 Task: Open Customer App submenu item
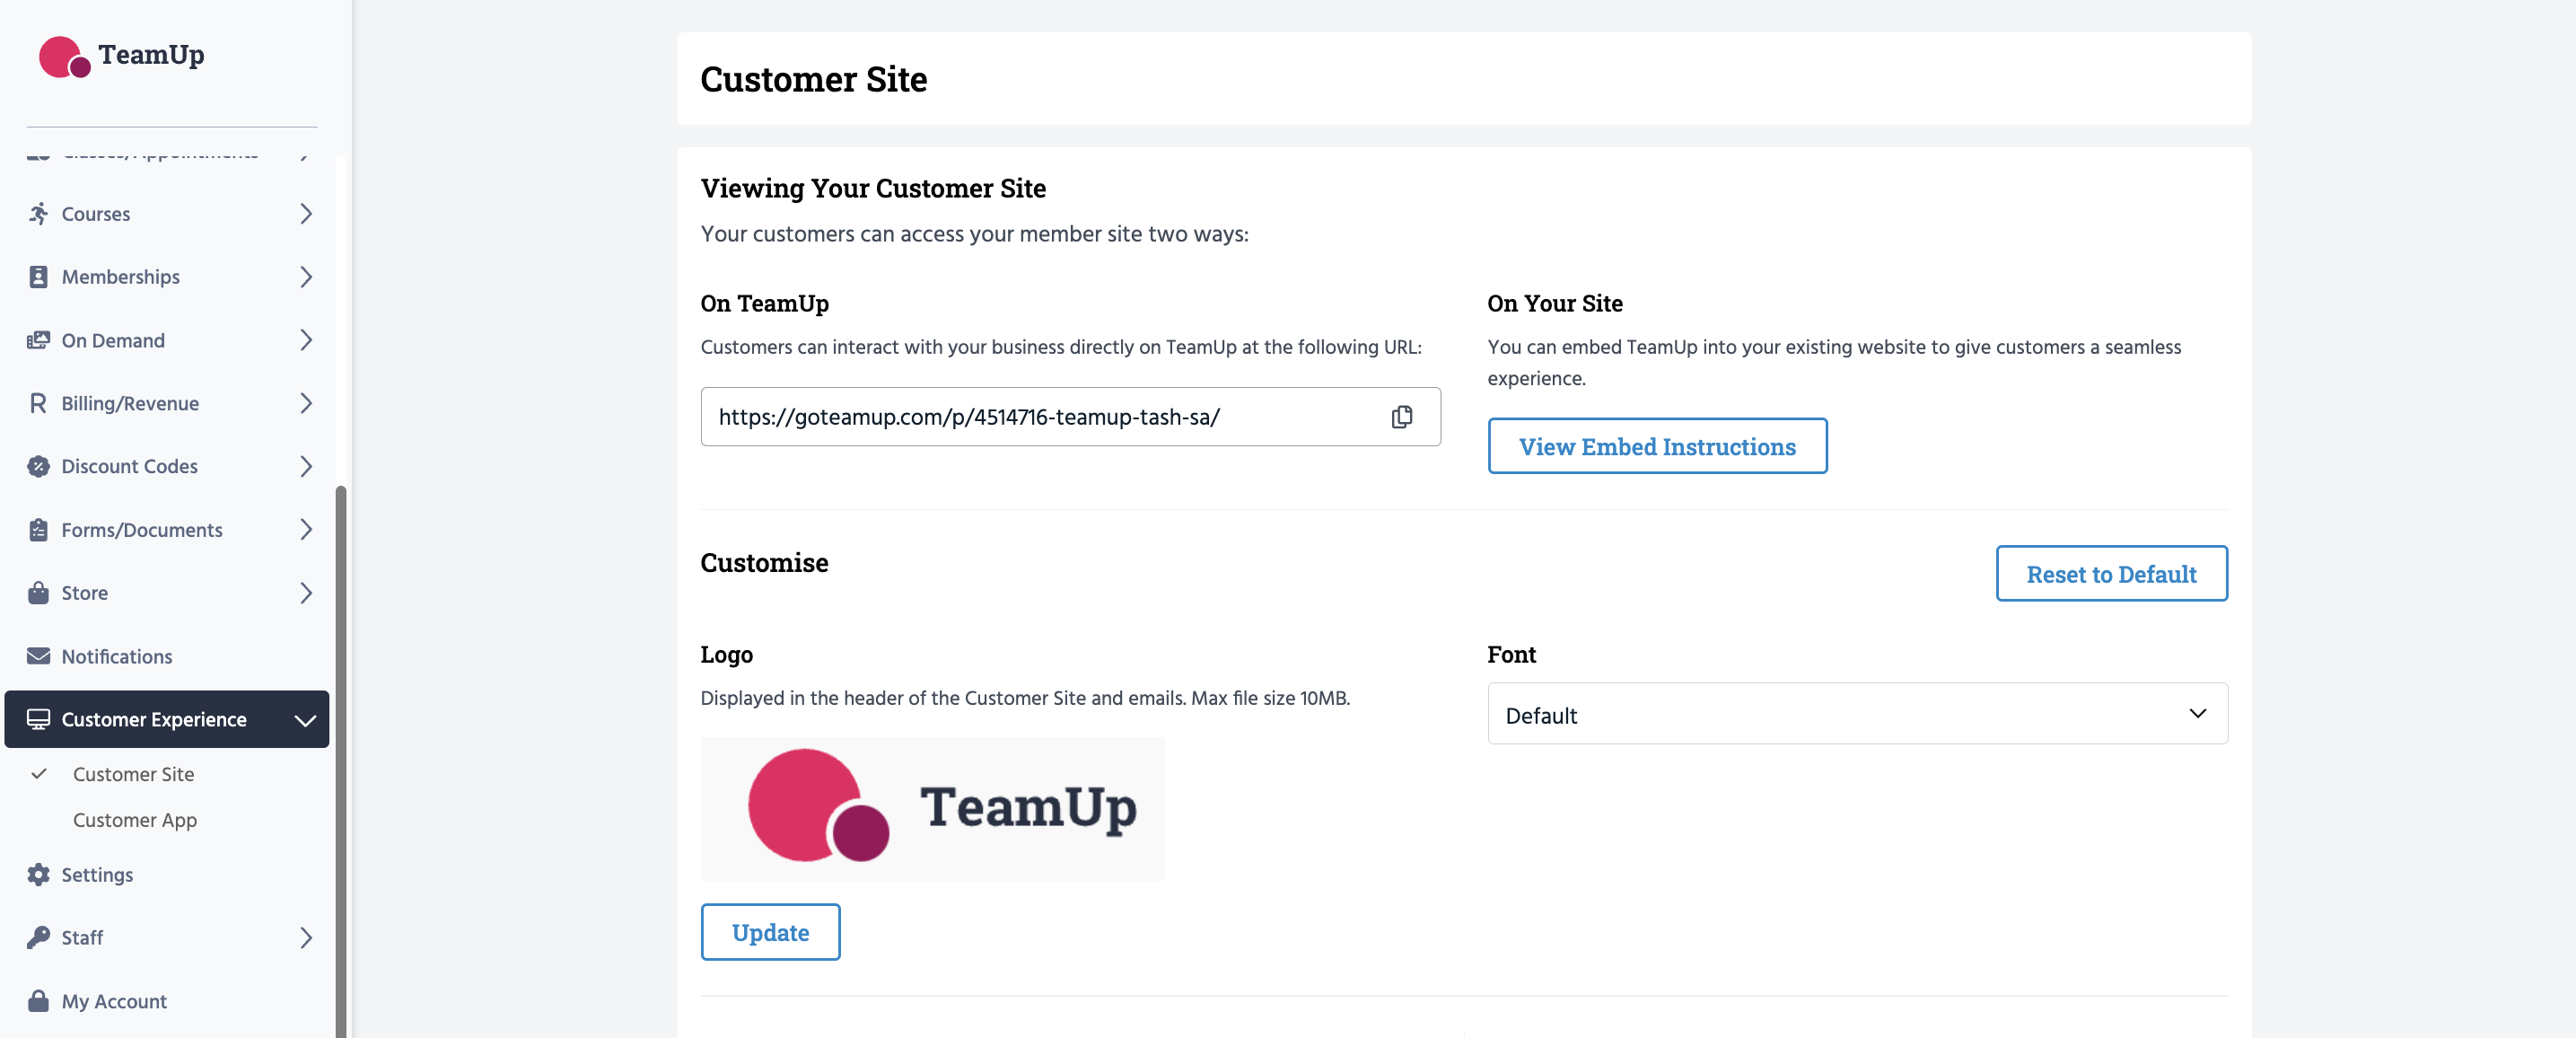click(x=135, y=820)
